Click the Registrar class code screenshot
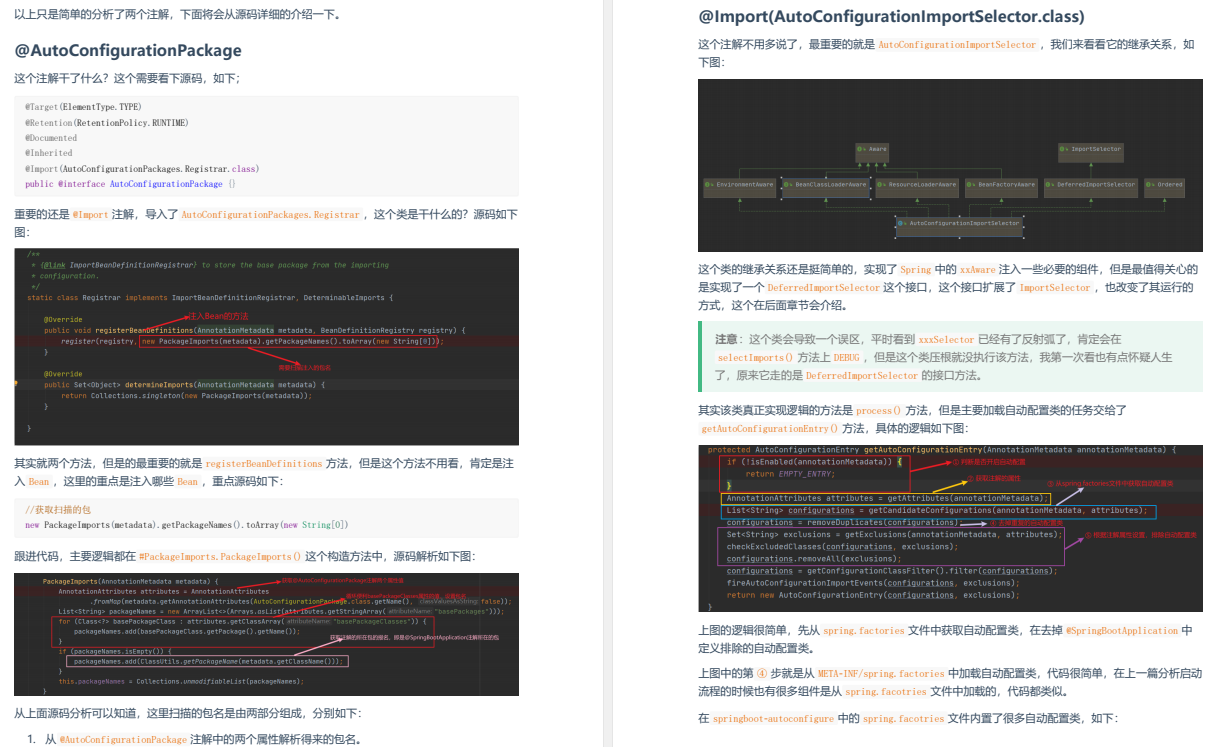This screenshot has height=747, width=1212. coord(266,346)
